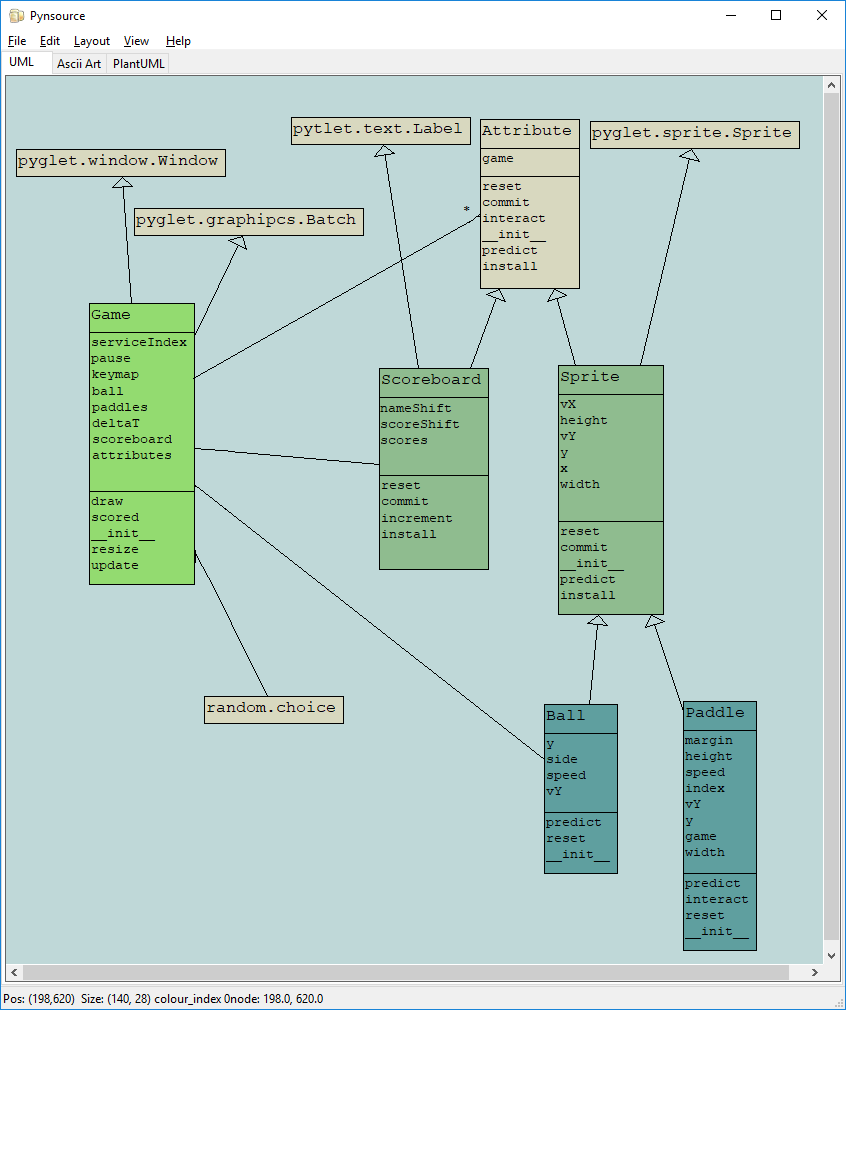
Task: Open the View menu
Action: click(x=136, y=41)
